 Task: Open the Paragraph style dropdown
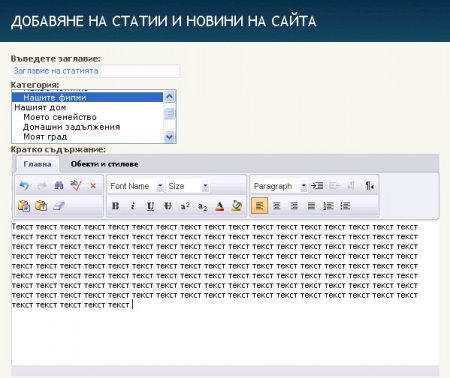(x=280, y=186)
